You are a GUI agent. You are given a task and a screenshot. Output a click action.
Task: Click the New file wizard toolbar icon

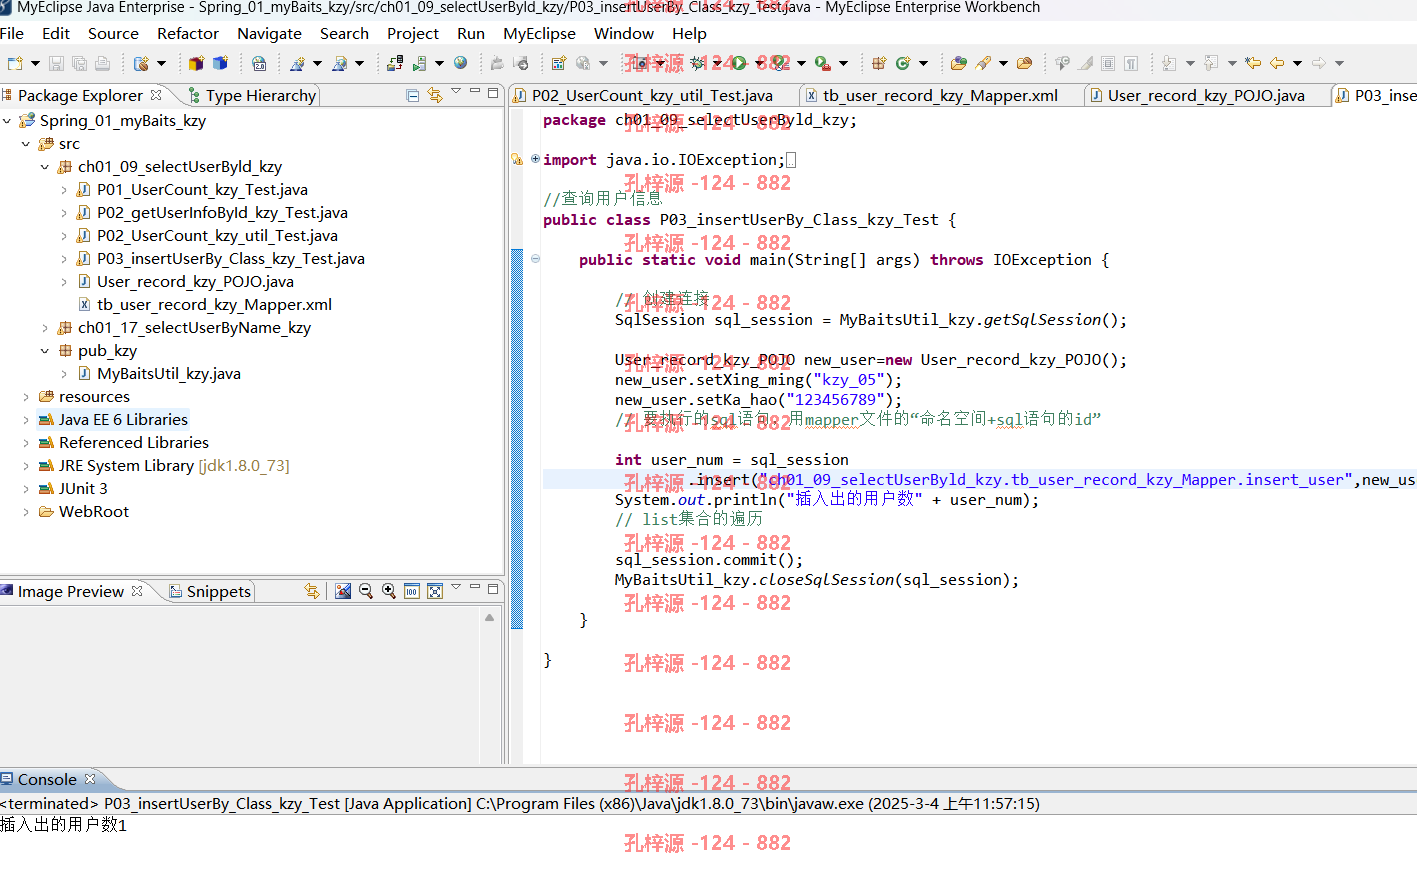(x=15, y=63)
